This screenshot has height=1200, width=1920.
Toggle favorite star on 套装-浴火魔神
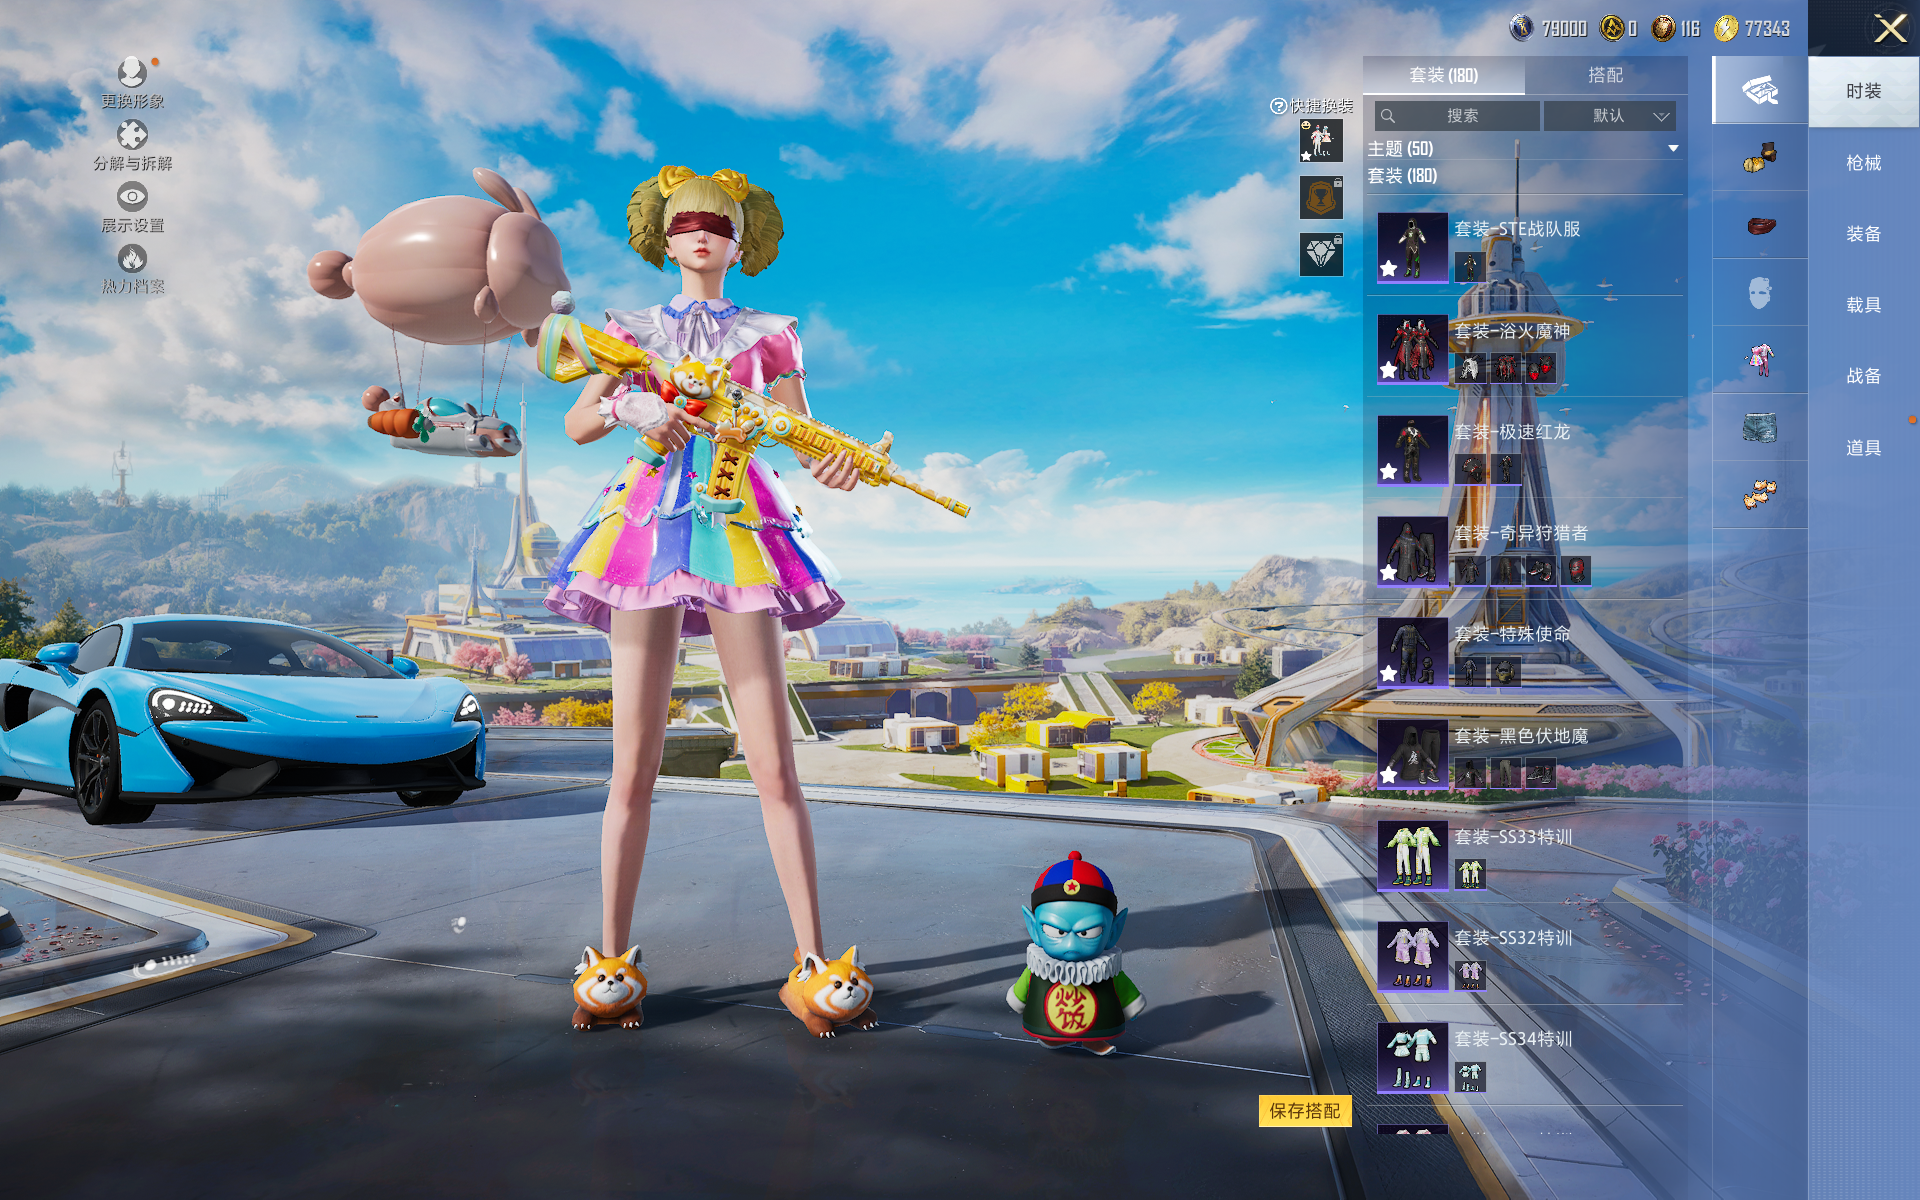1389,370
